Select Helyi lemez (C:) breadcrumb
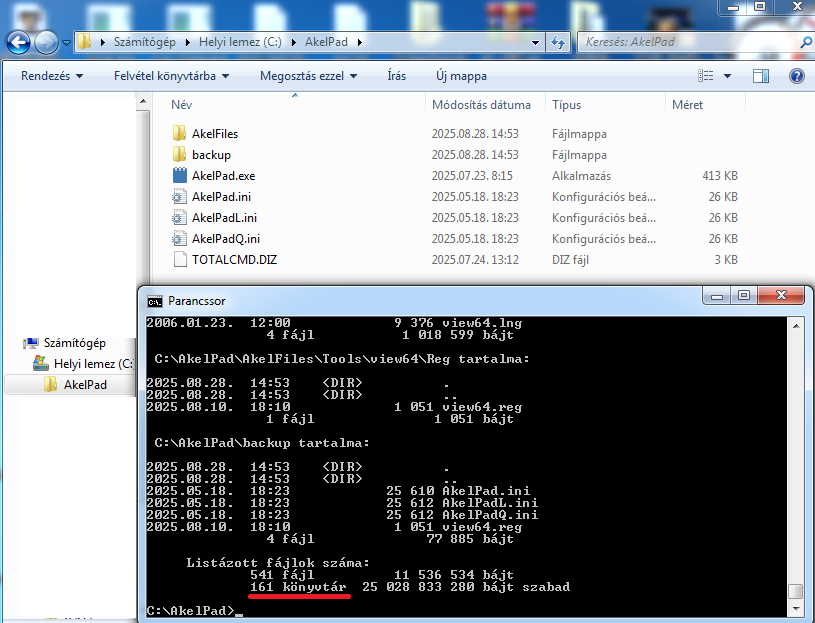 (x=240, y=42)
